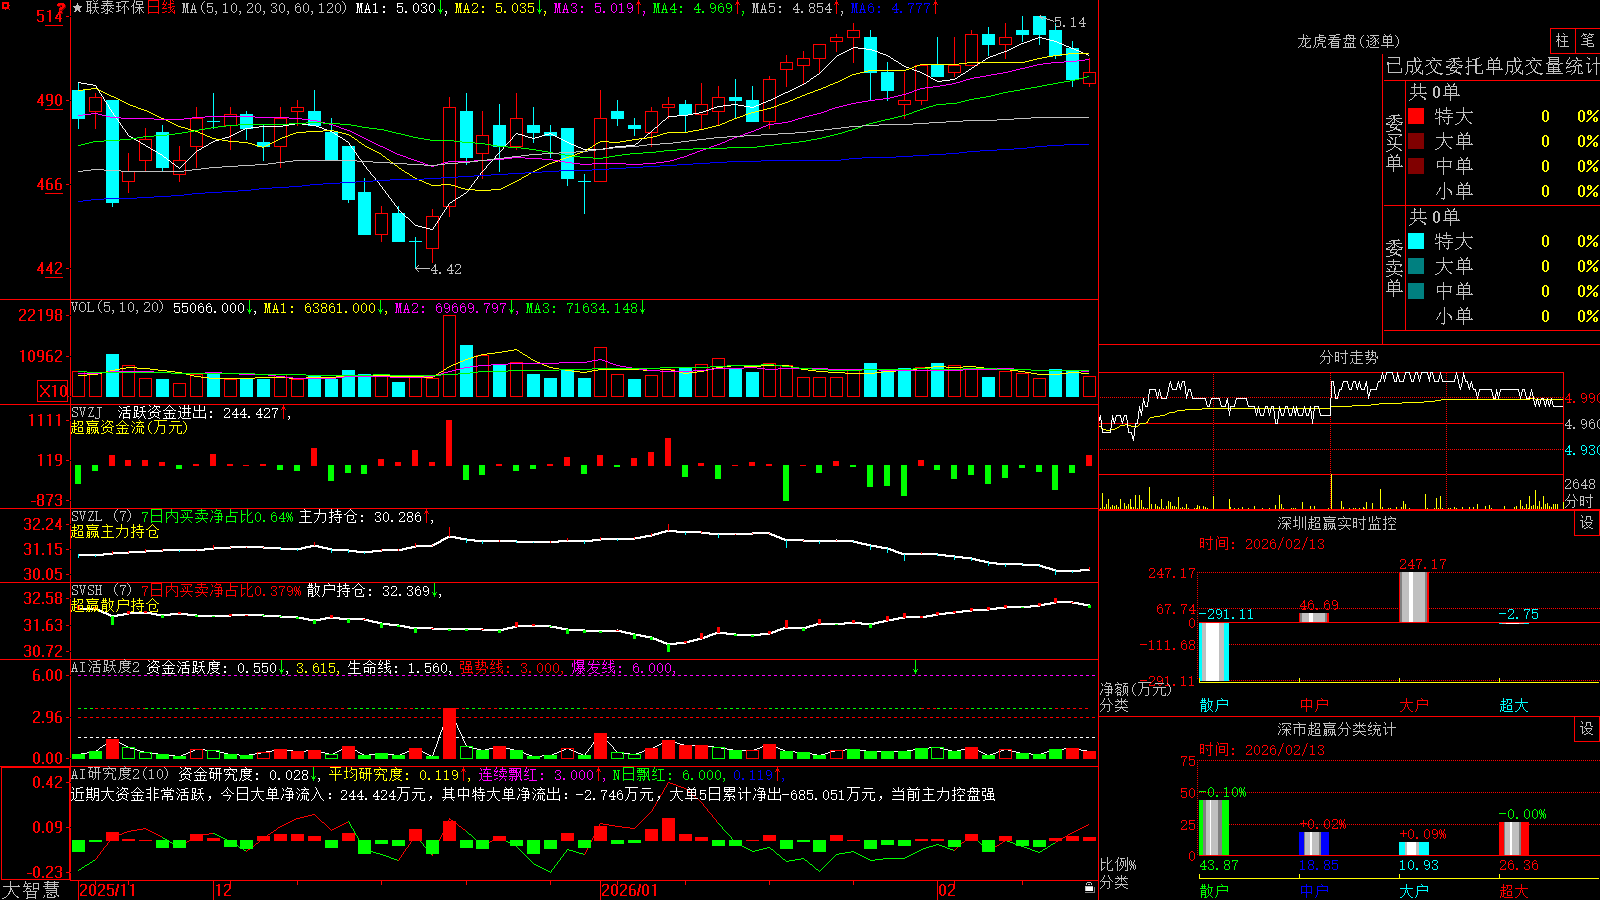Click the 深市超赢分类统计 title
This screenshot has height=900, width=1600.
click(1336, 729)
